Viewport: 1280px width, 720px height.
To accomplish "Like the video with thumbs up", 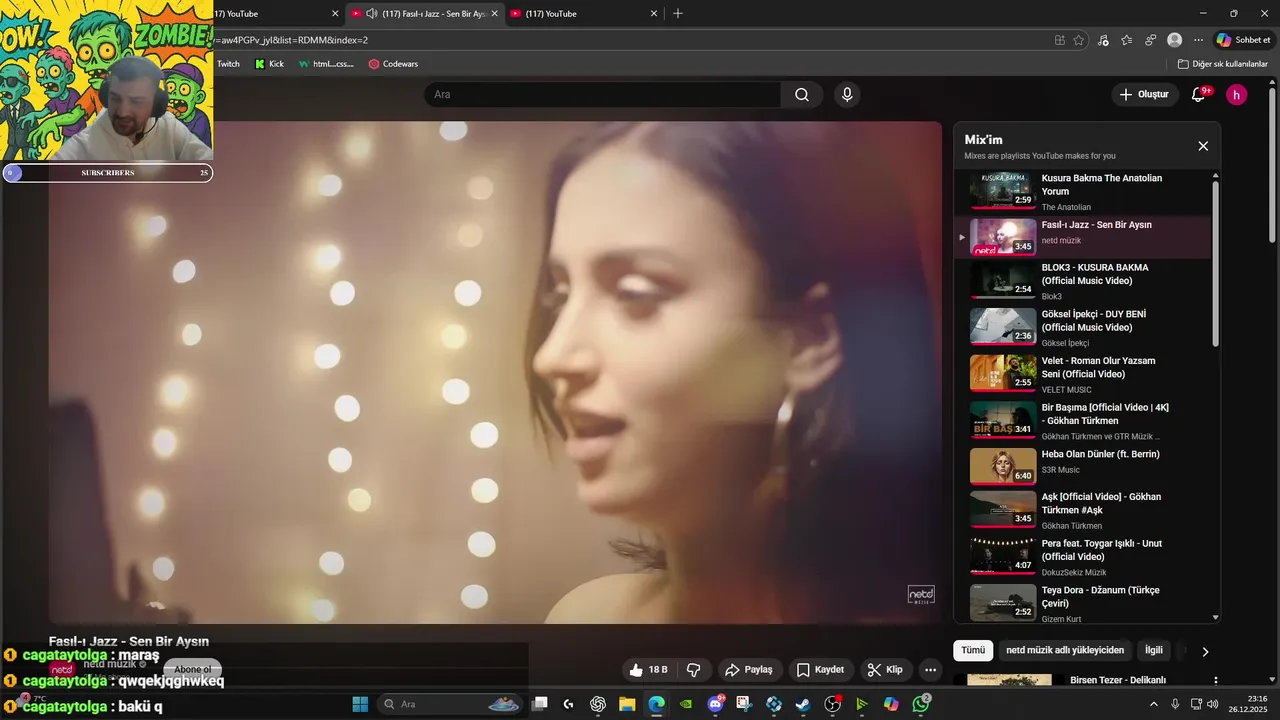I will coord(648,670).
